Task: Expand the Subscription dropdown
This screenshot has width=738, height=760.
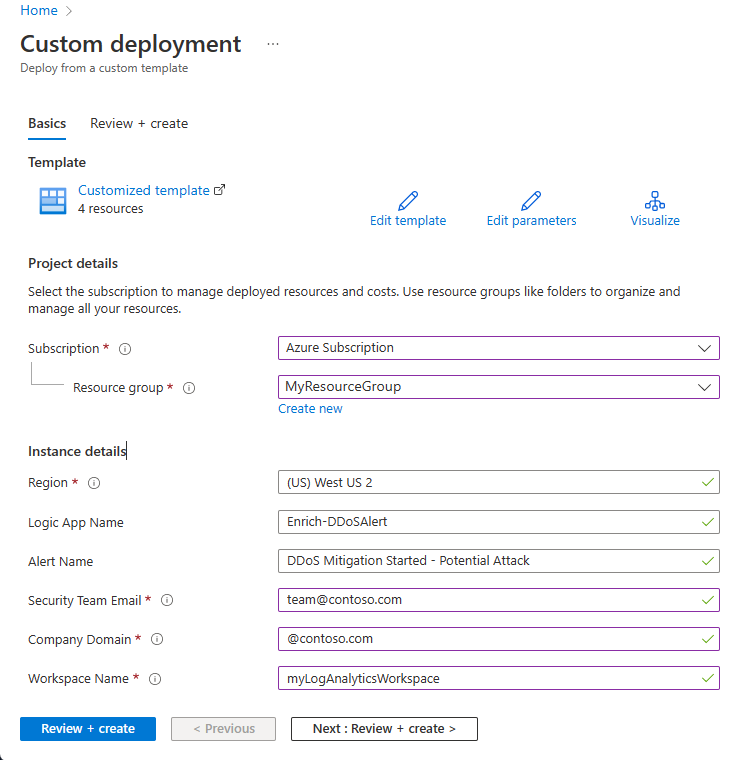Action: [x=498, y=348]
